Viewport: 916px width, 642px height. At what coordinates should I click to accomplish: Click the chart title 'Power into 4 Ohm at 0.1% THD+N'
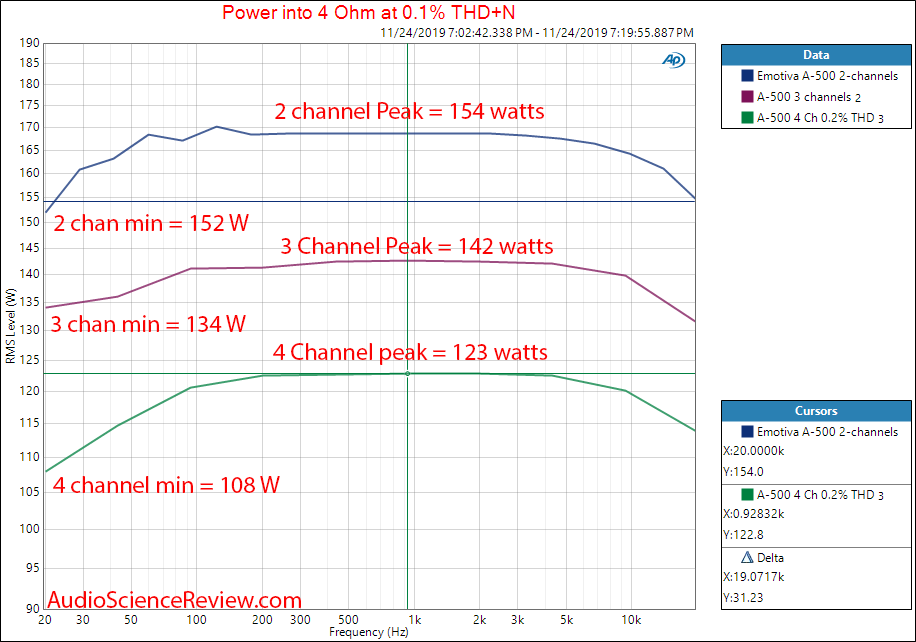tap(369, 12)
